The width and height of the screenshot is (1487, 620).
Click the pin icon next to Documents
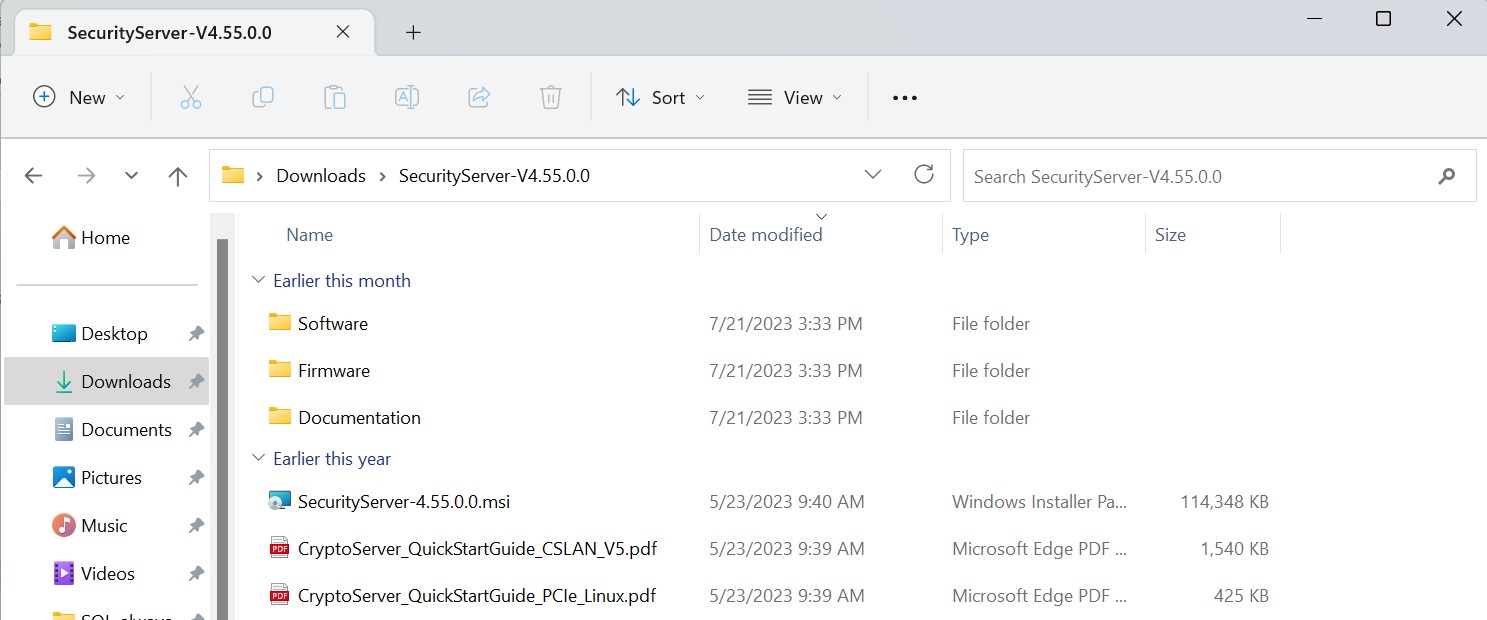click(197, 430)
